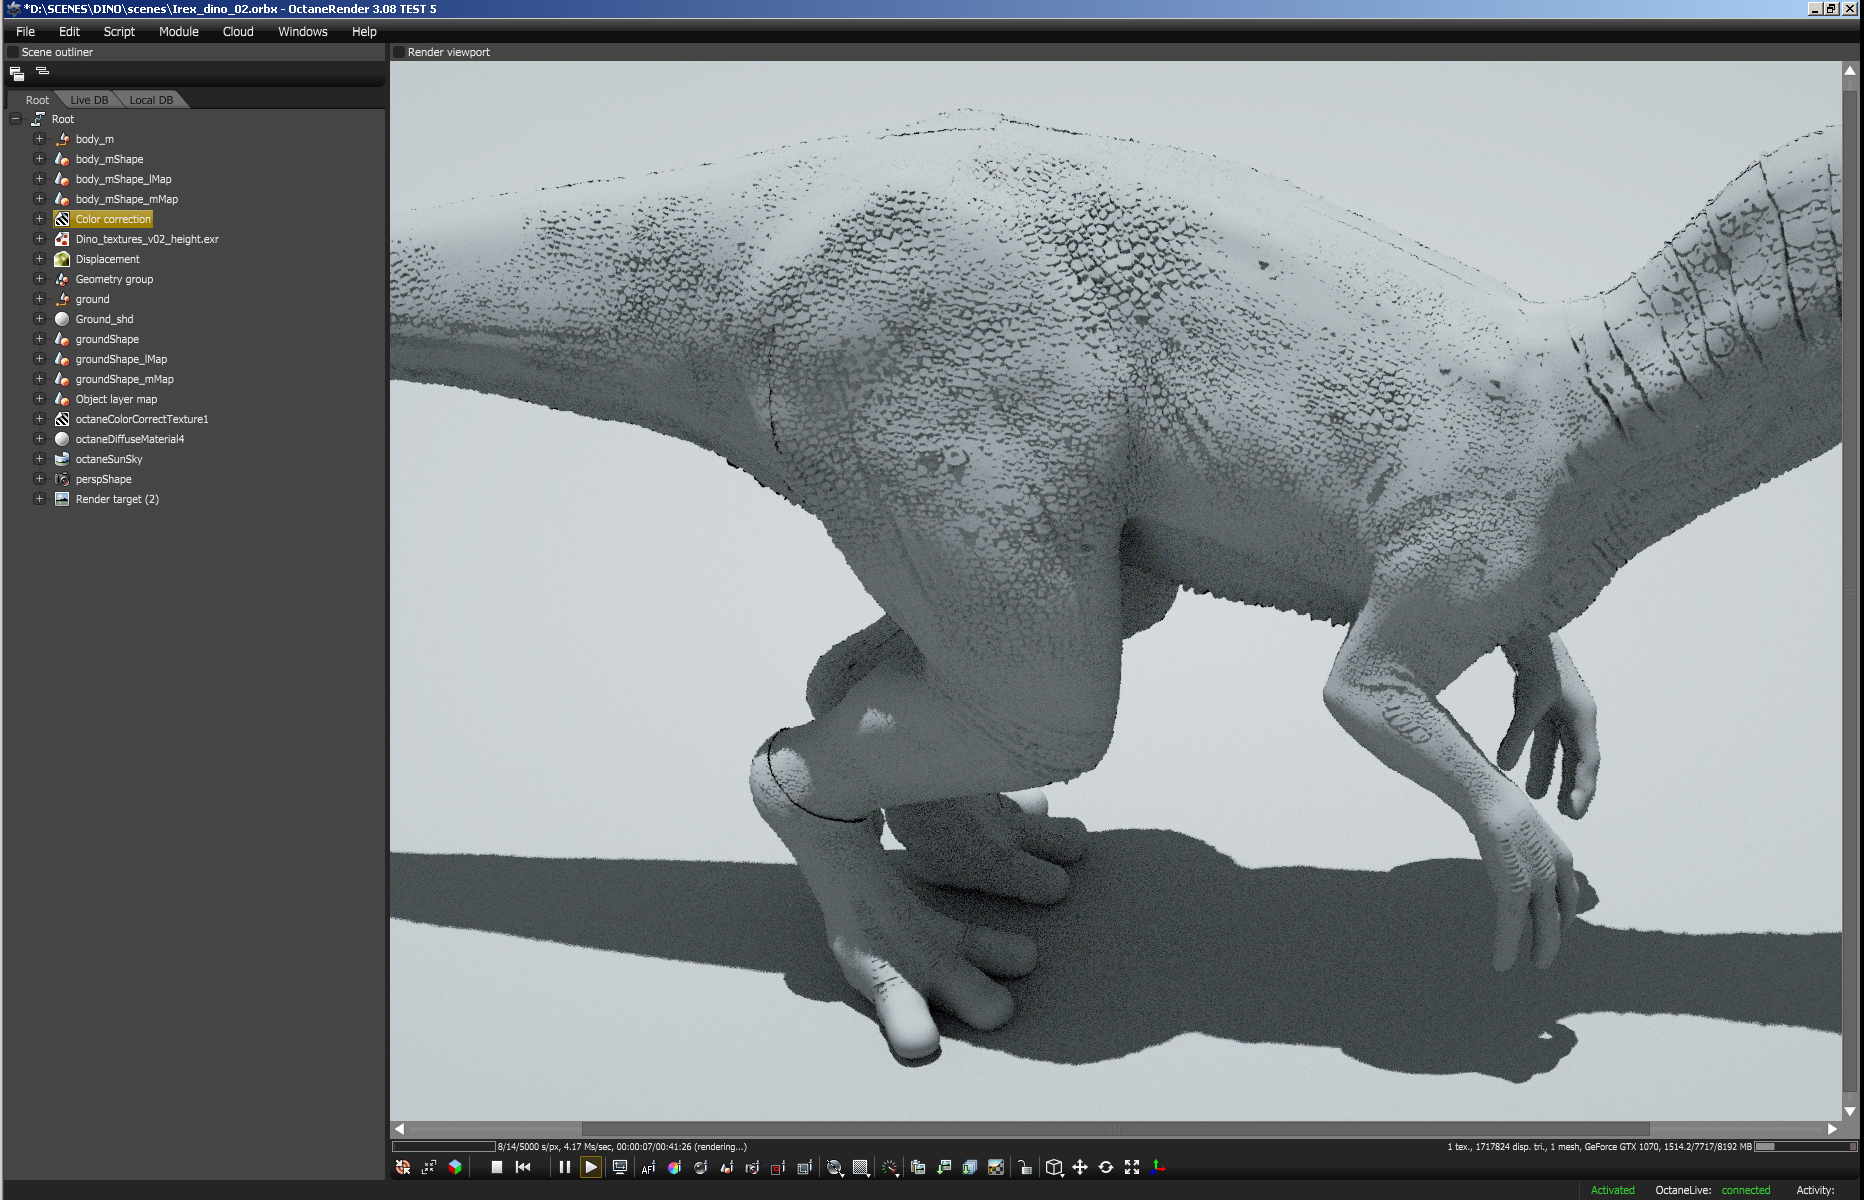Open the Cloud menu
1864x1200 pixels.
coord(238,32)
